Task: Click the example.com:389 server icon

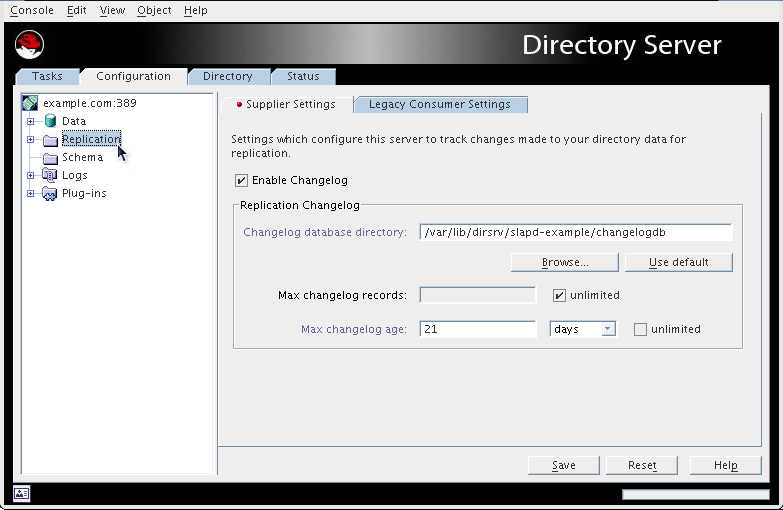Action: tap(30, 103)
